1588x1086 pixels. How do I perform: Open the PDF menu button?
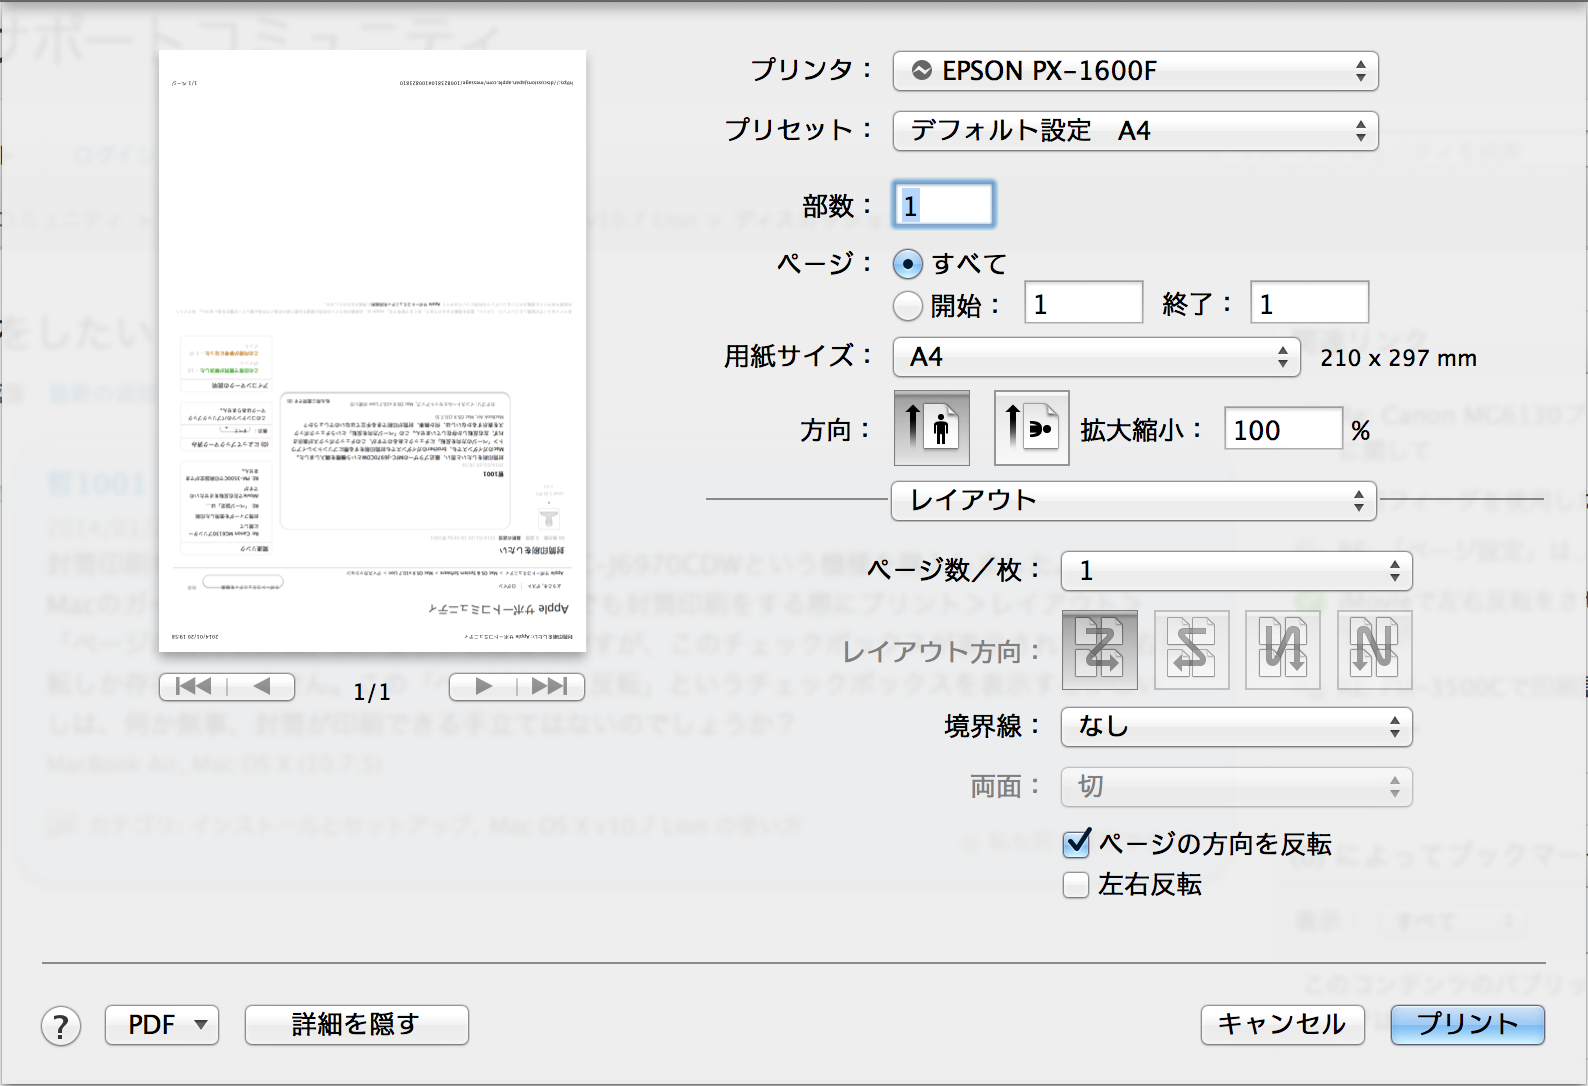click(x=162, y=1025)
